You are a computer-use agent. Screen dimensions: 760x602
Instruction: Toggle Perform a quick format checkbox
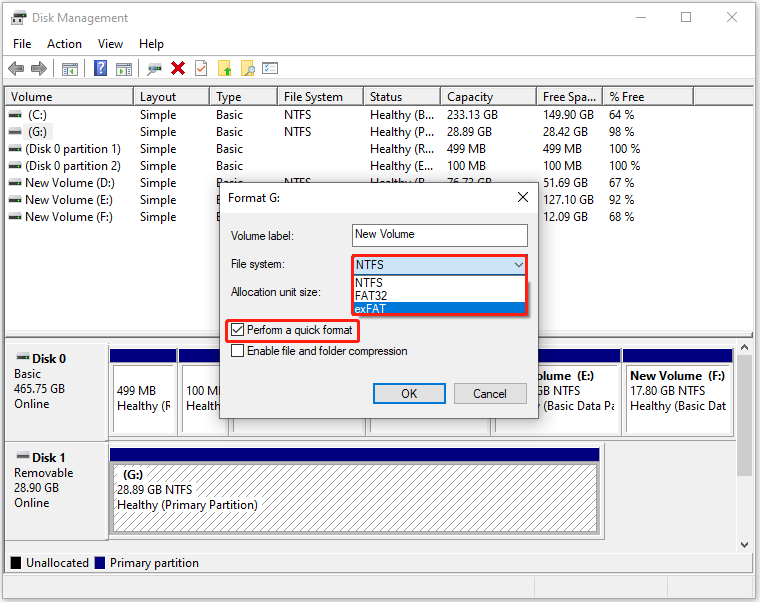(x=238, y=330)
